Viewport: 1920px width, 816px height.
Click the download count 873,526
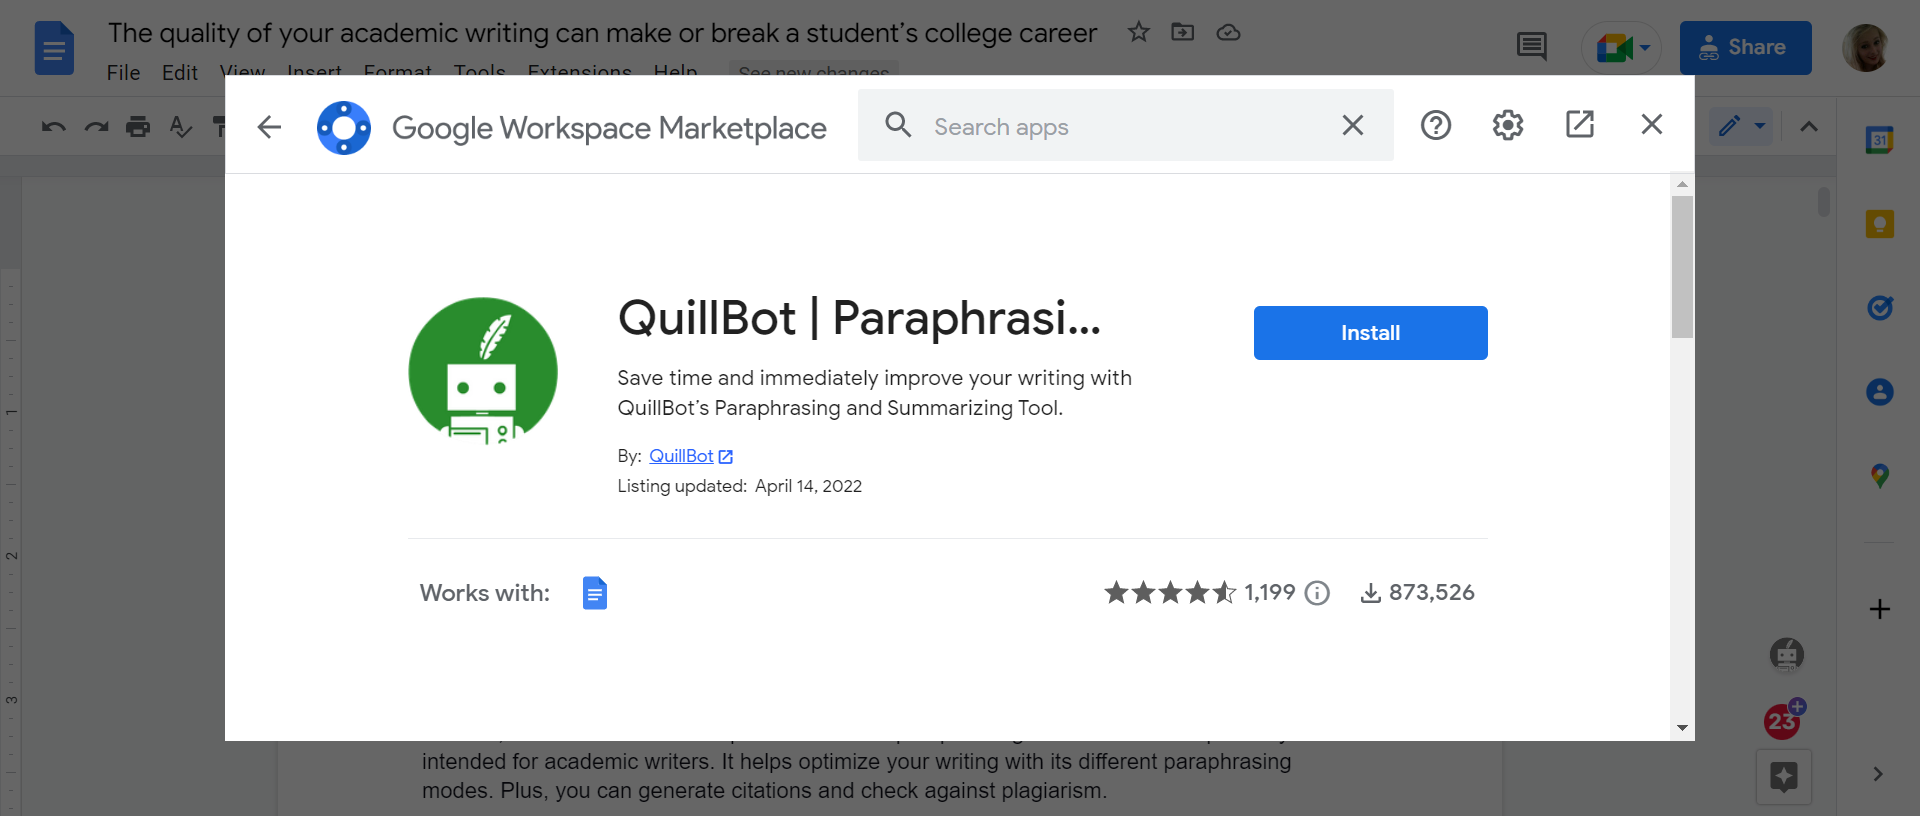pyautogui.click(x=1431, y=593)
